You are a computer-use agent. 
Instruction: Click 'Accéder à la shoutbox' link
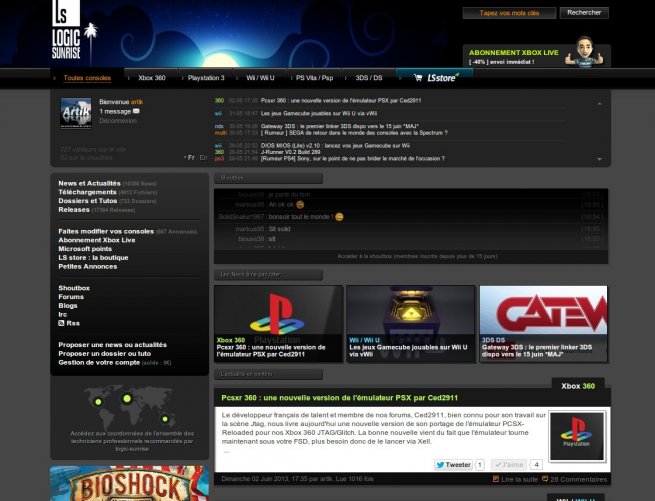[417, 256]
